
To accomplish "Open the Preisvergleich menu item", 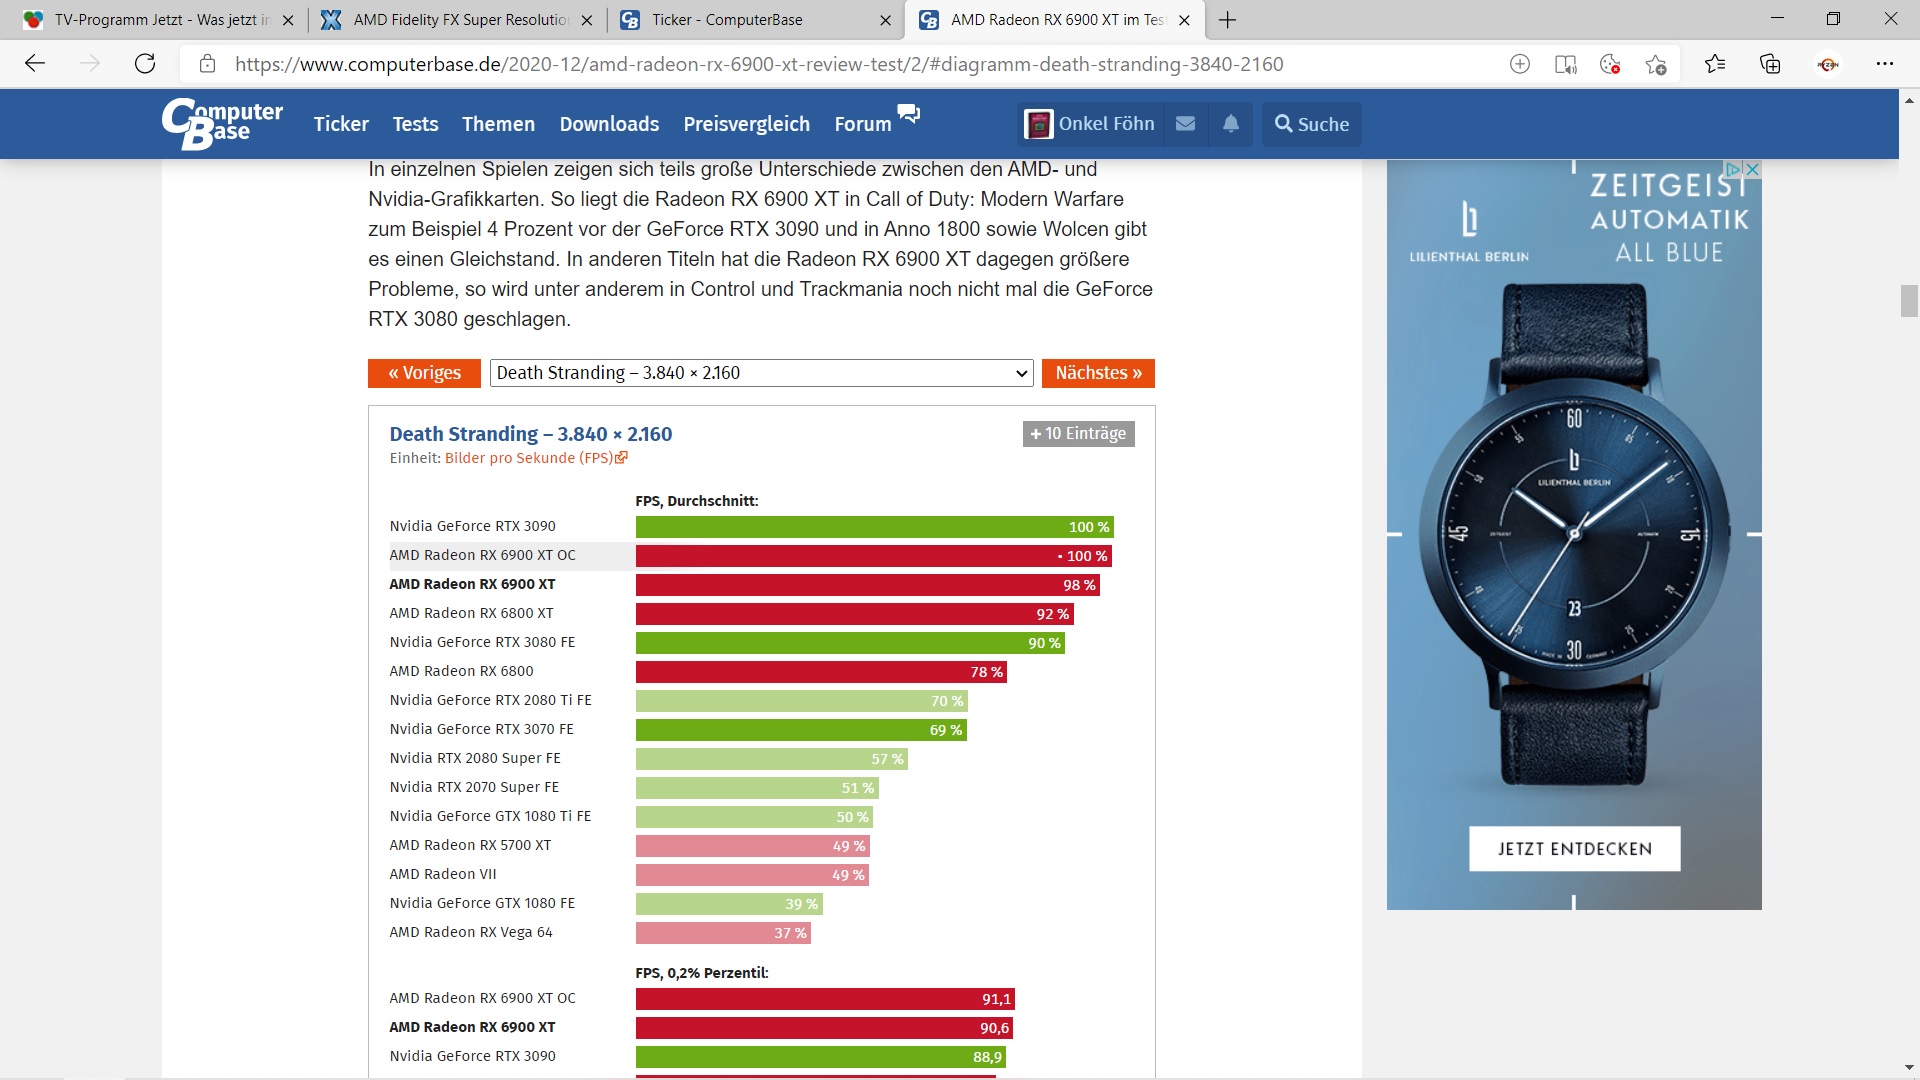I will [x=746, y=124].
